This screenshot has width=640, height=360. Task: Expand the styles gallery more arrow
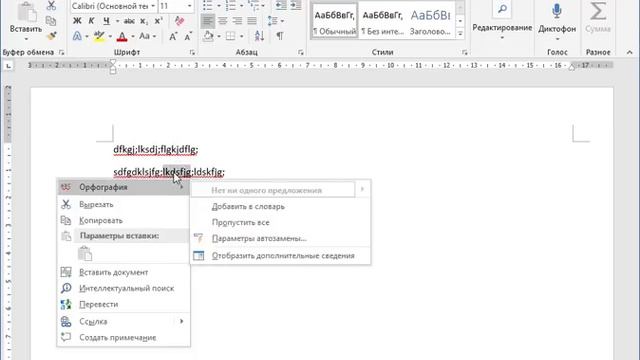pyautogui.click(x=460, y=33)
